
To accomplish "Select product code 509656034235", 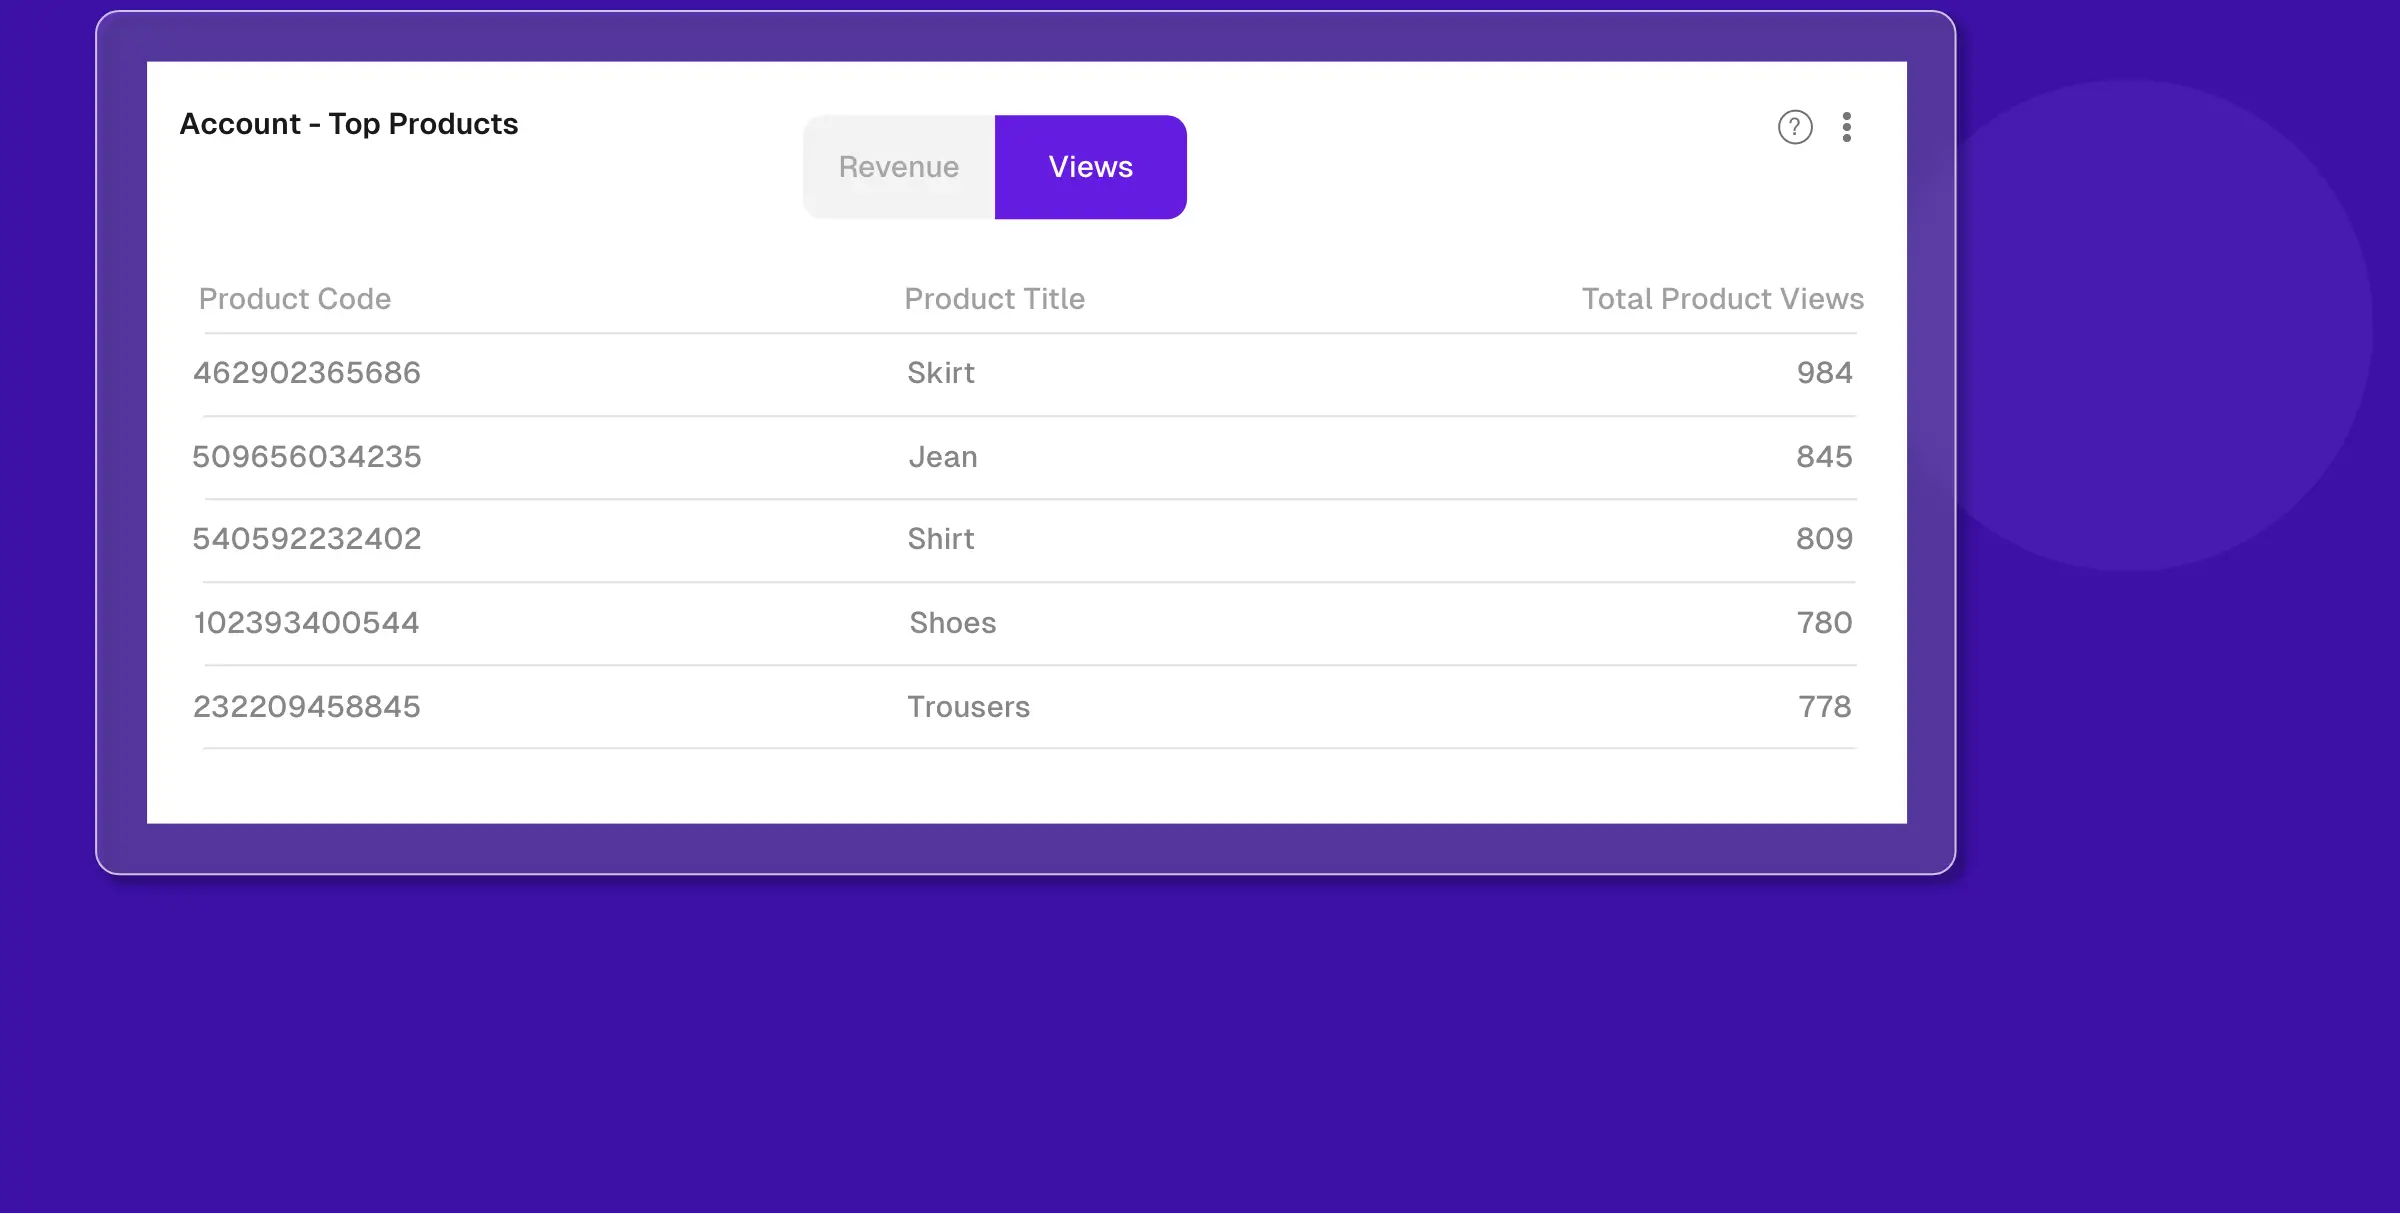I will click(x=307, y=457).
